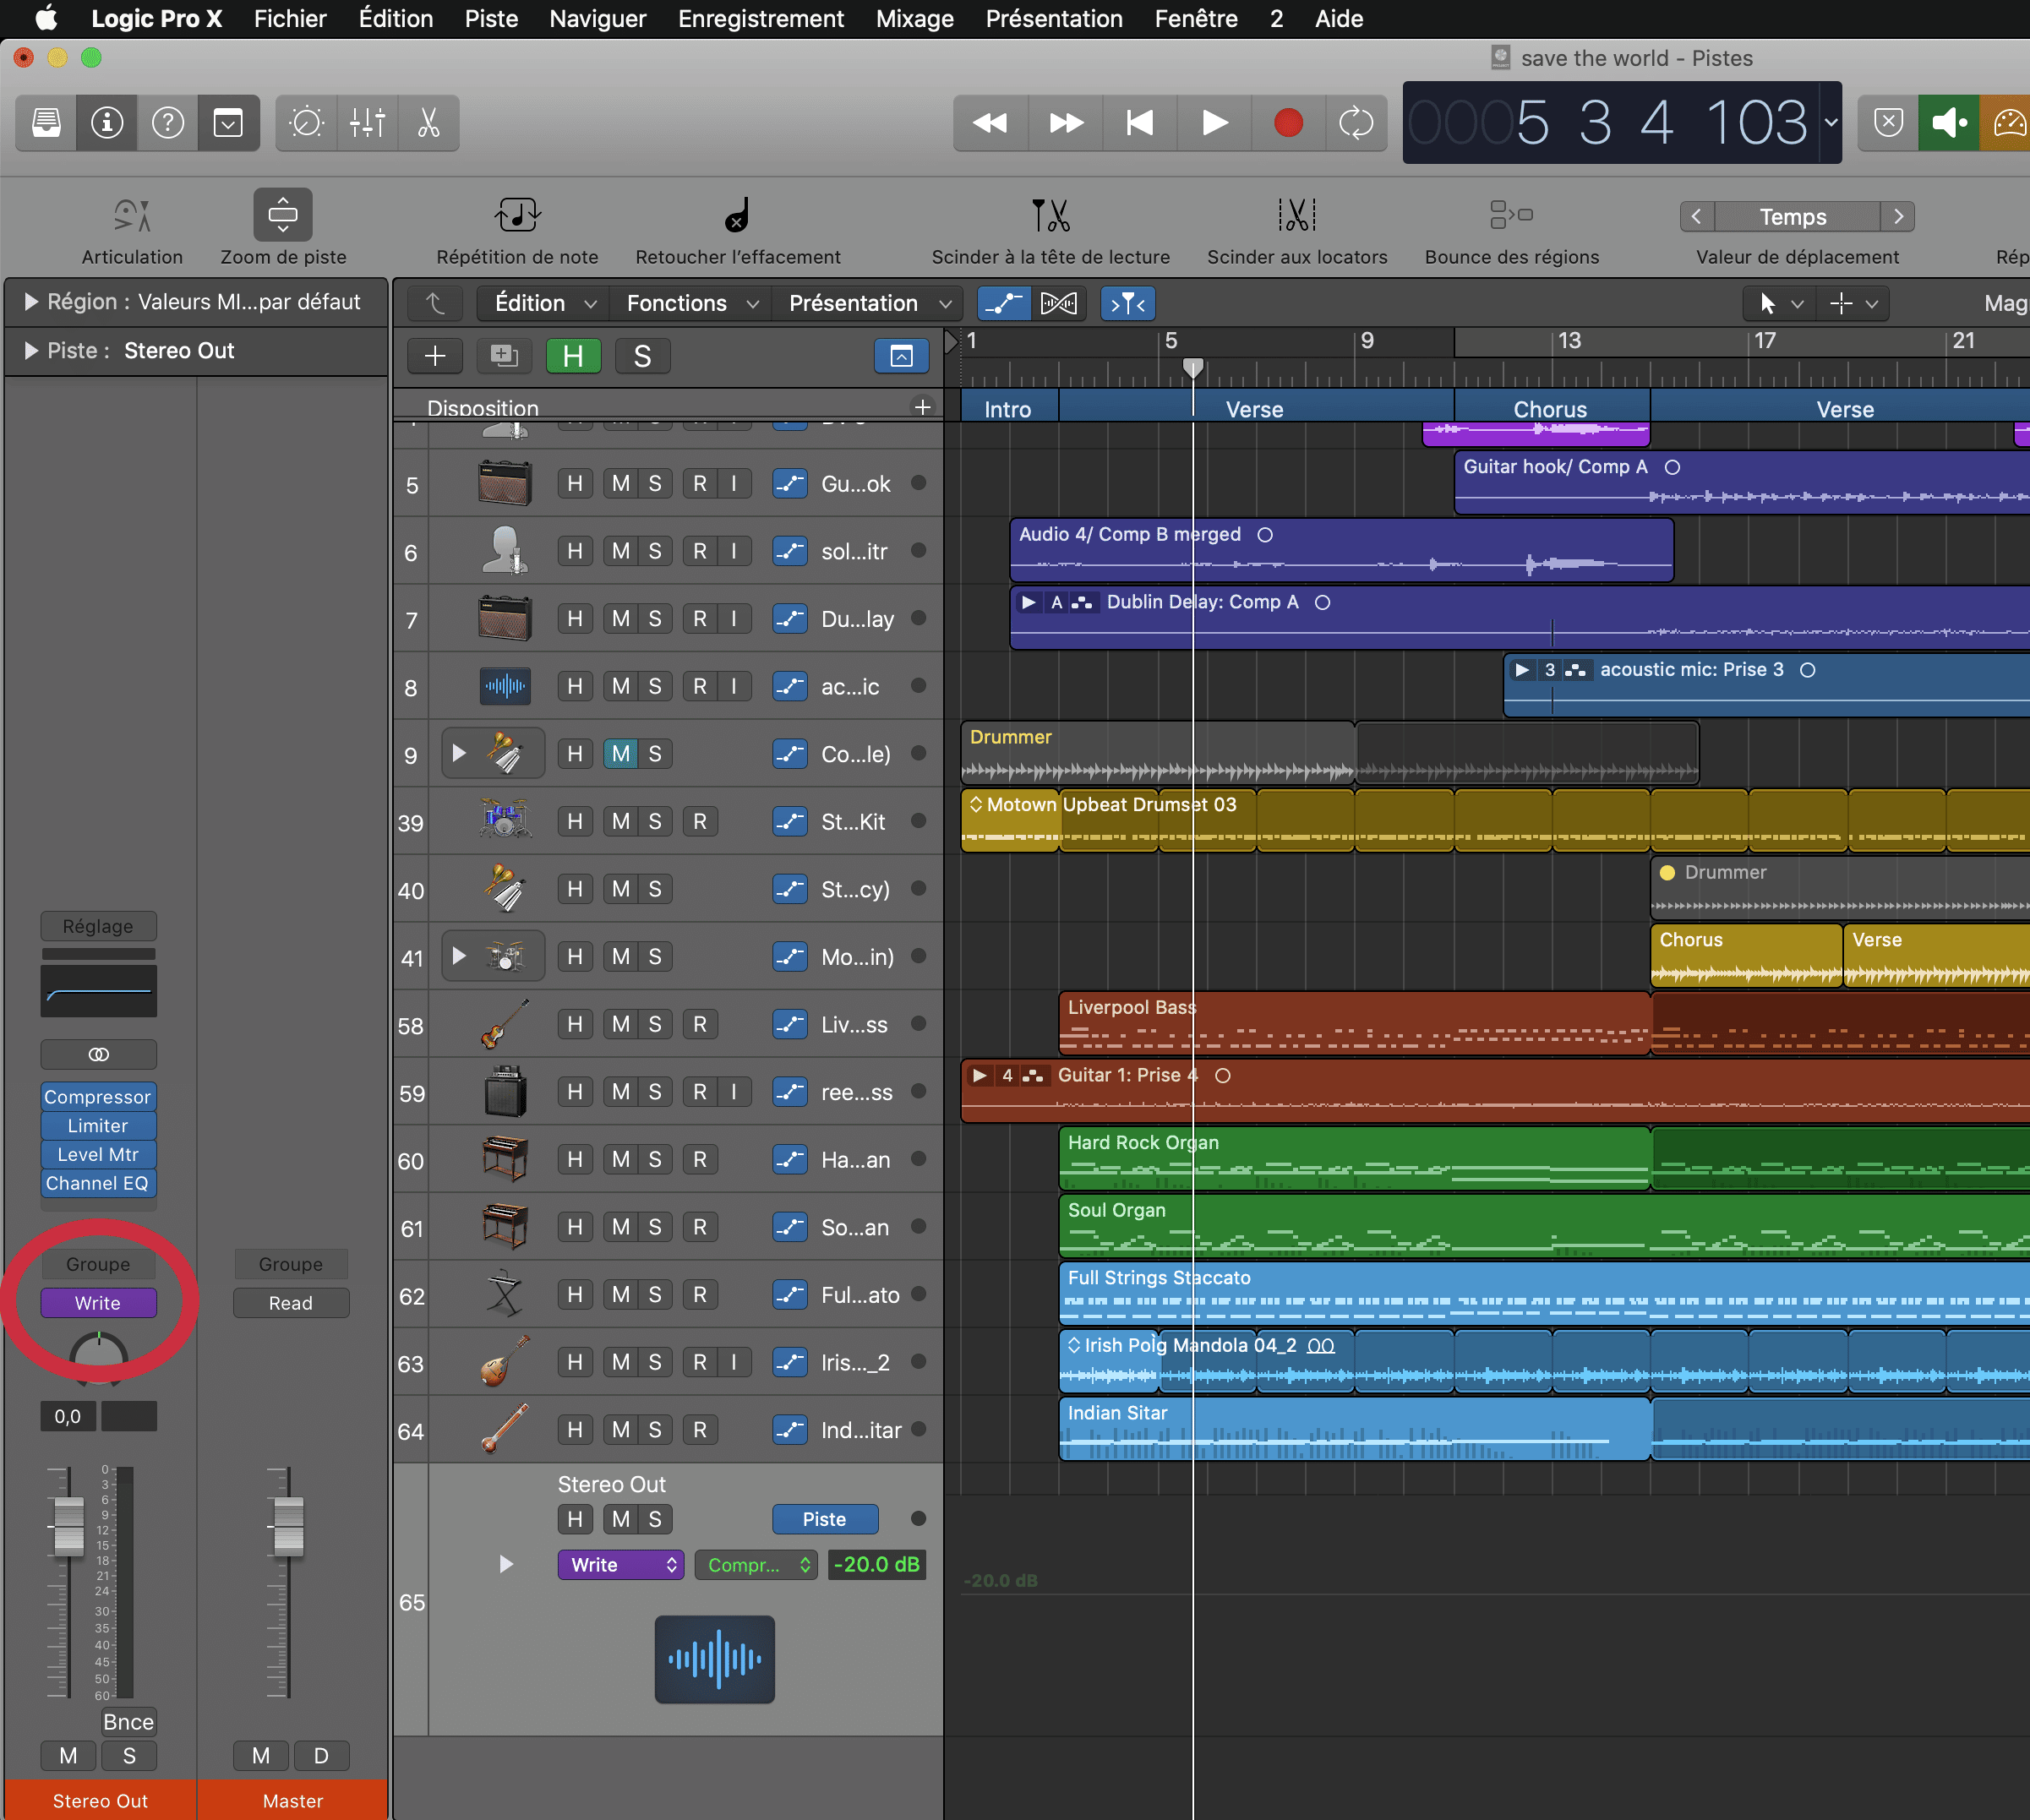Add new track with plus button
Image resolution: width=2030 pixels, height=1820 pixels.
point(435,356)
